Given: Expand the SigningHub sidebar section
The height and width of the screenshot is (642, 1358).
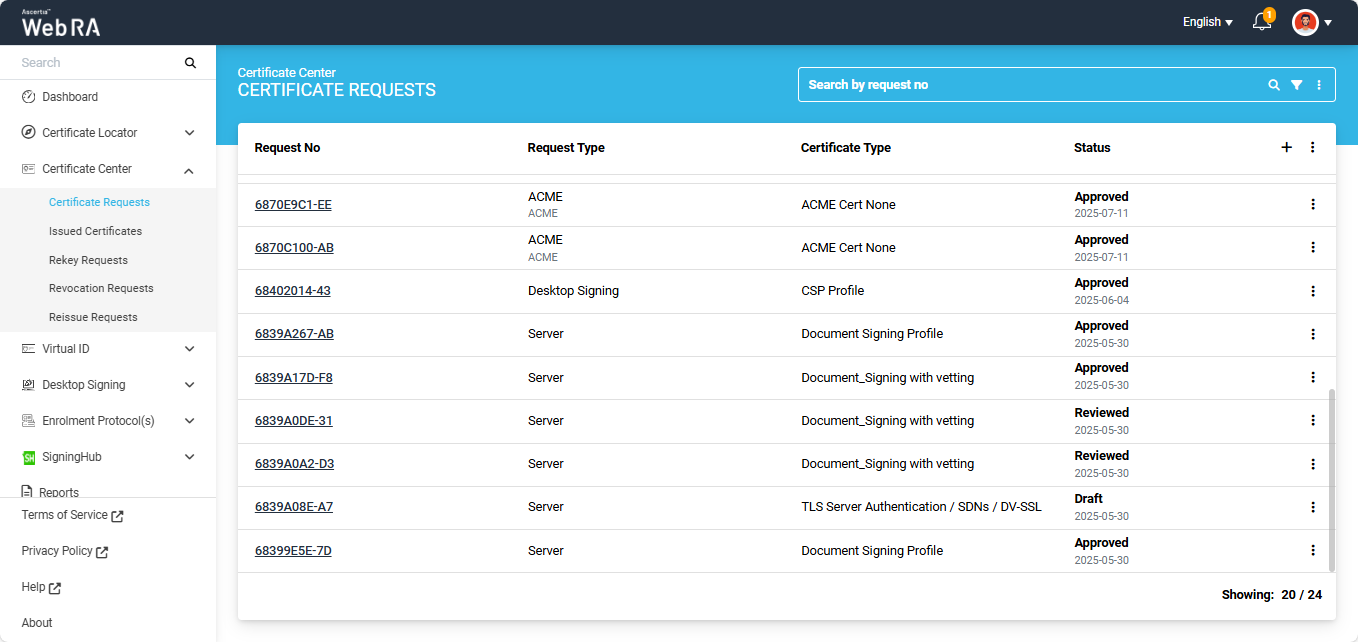Looking at the screenshot, I should [189, 457].
